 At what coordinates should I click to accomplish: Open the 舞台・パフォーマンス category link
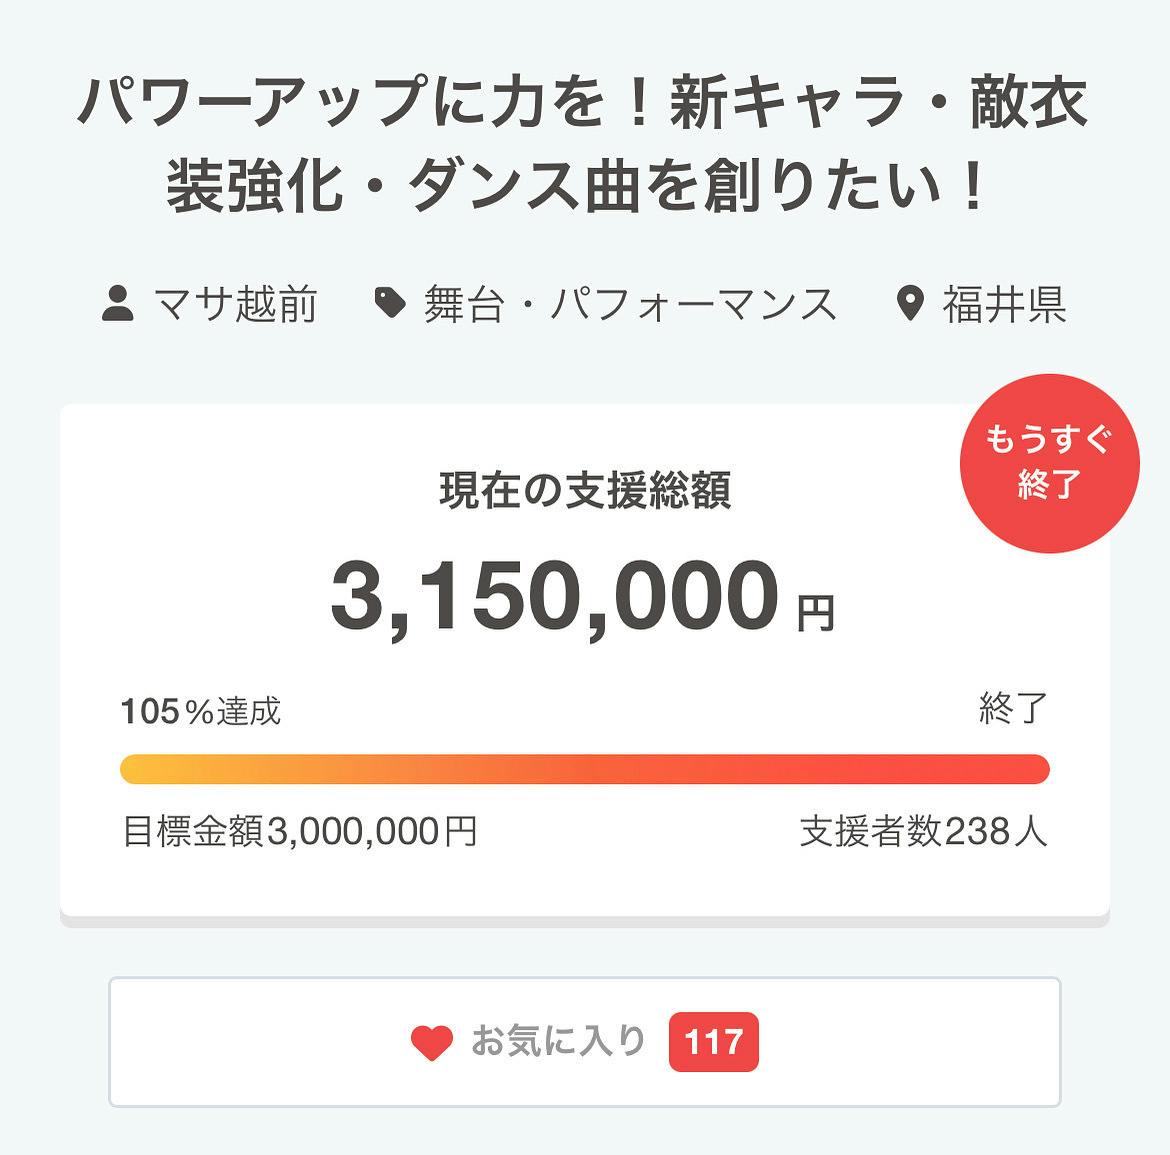pyautogui.click(x=630, y=304)
